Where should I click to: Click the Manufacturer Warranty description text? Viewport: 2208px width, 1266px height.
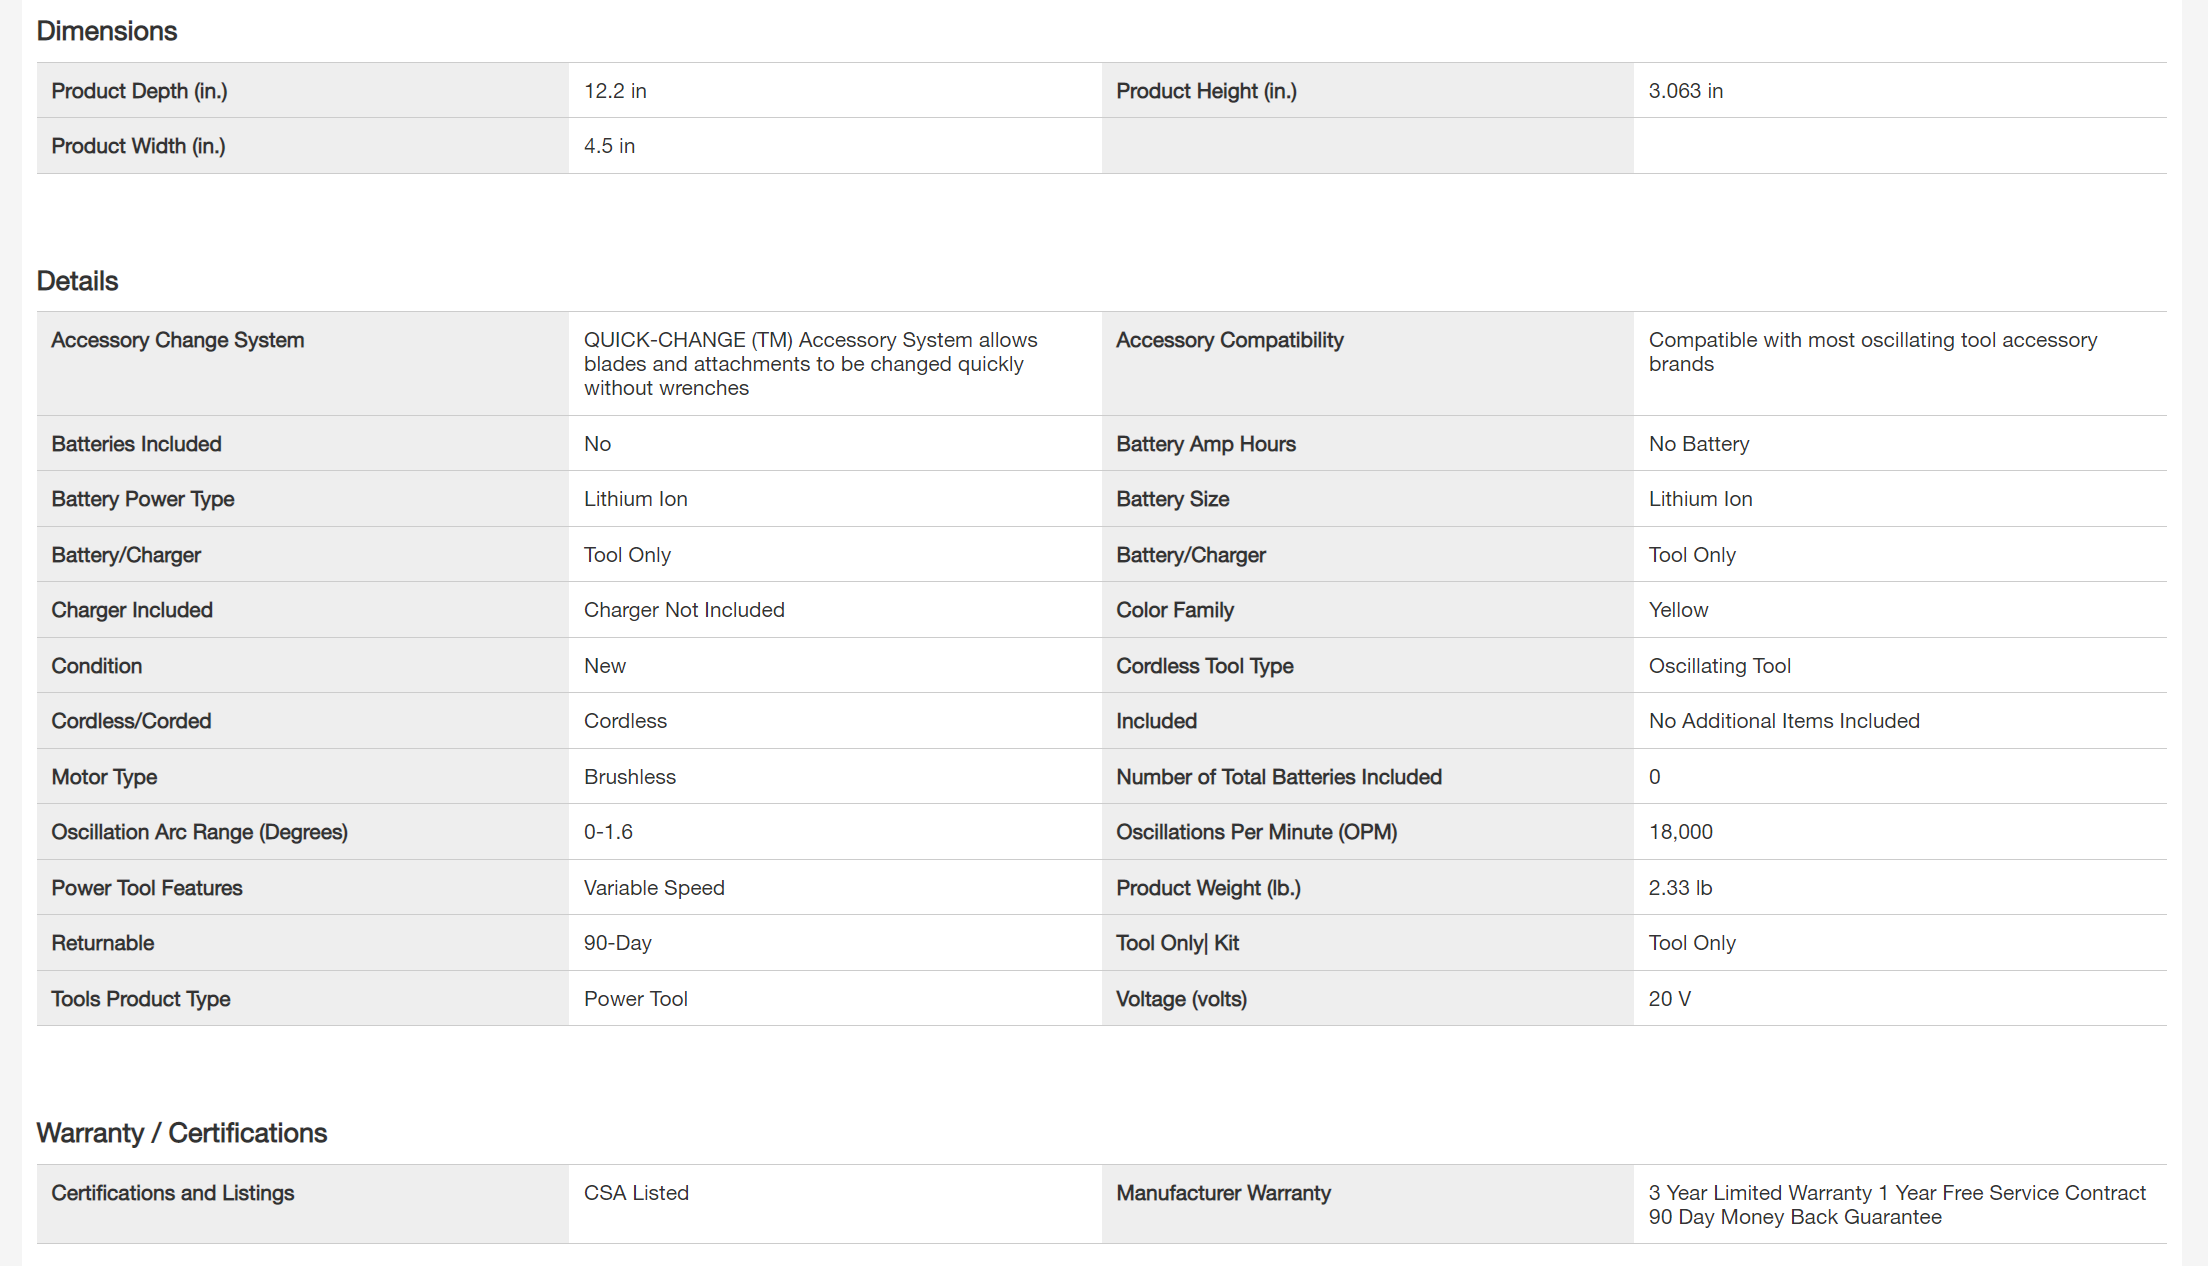pyautogui.click(x=1896, y=1205)
